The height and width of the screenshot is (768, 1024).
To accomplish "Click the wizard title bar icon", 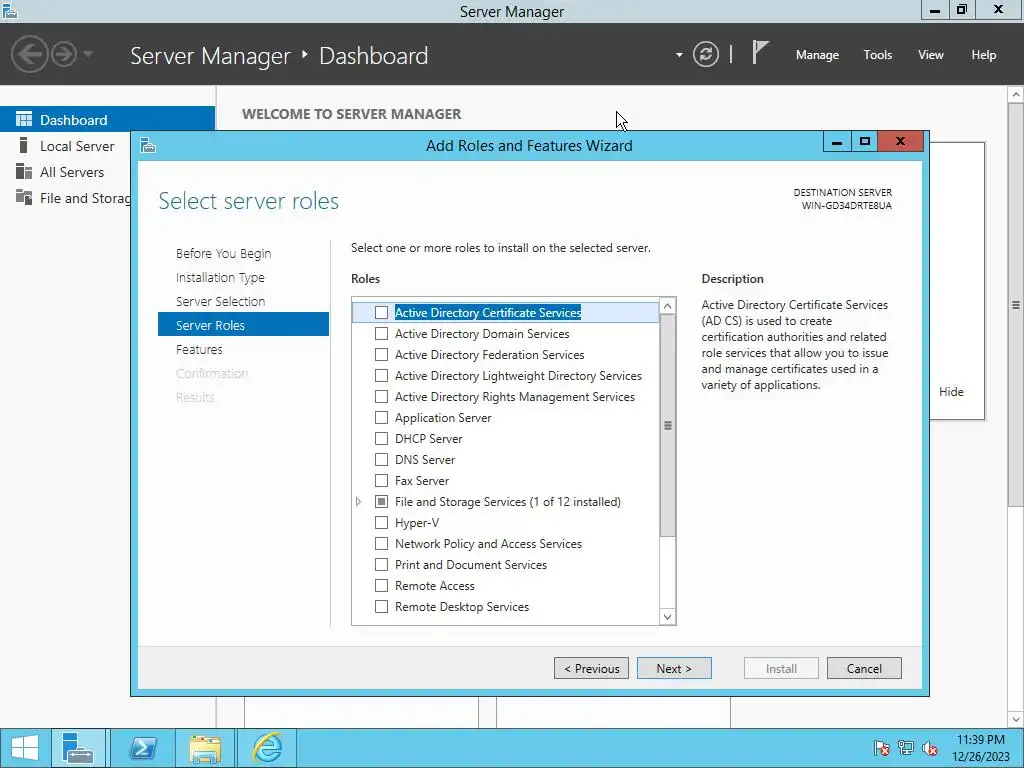I will point(148,145).
